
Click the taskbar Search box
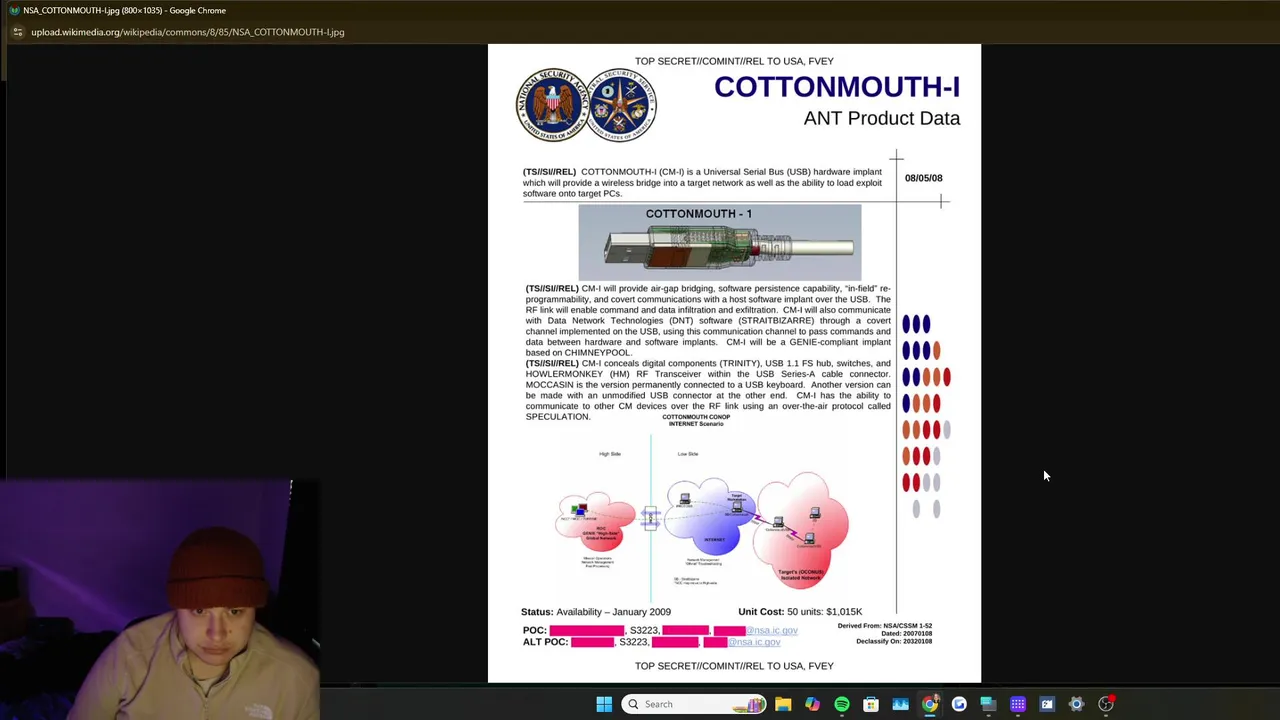coord(693,704)
